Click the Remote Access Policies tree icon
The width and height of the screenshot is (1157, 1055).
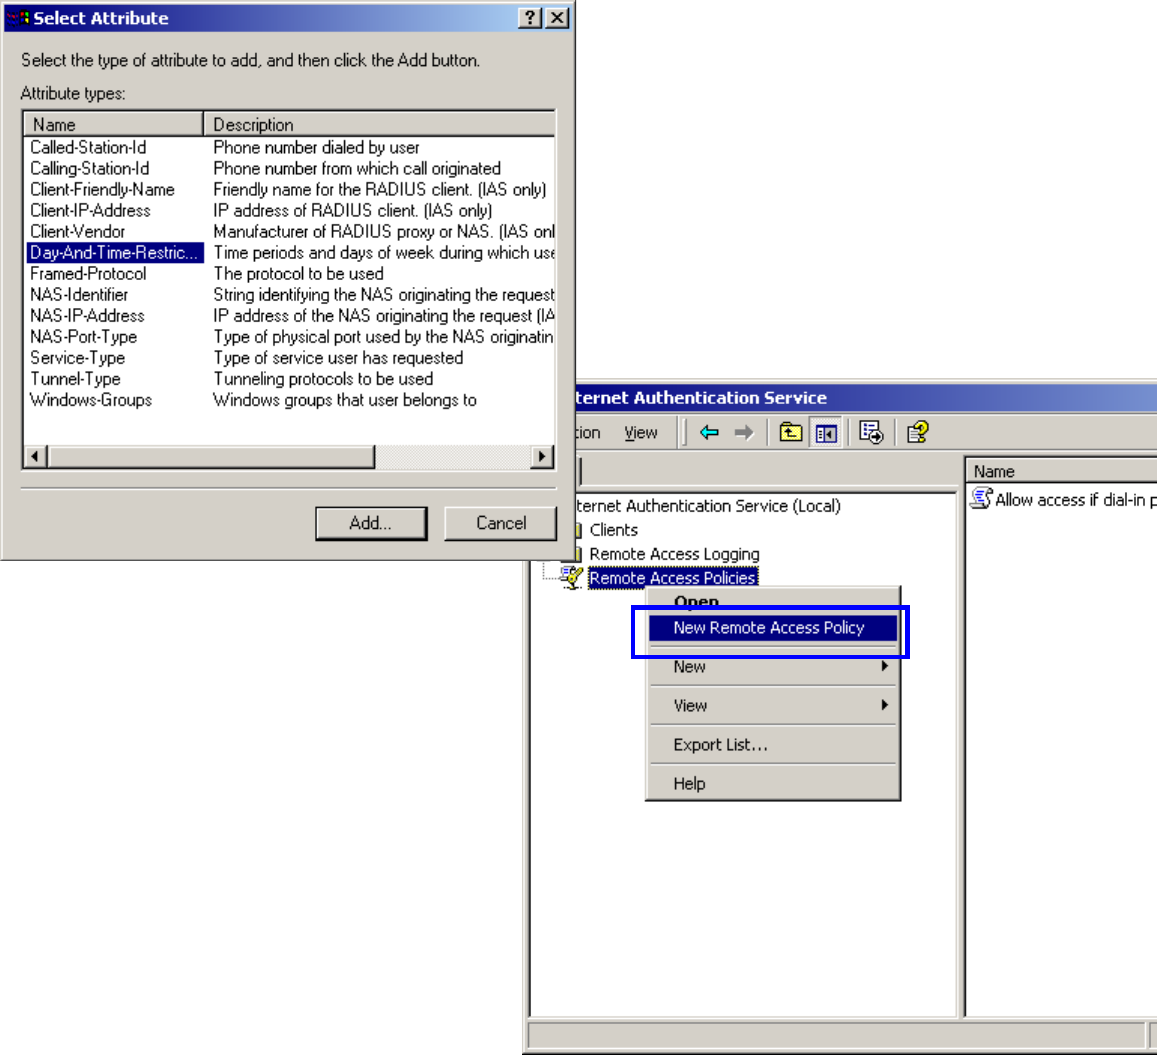570,577
